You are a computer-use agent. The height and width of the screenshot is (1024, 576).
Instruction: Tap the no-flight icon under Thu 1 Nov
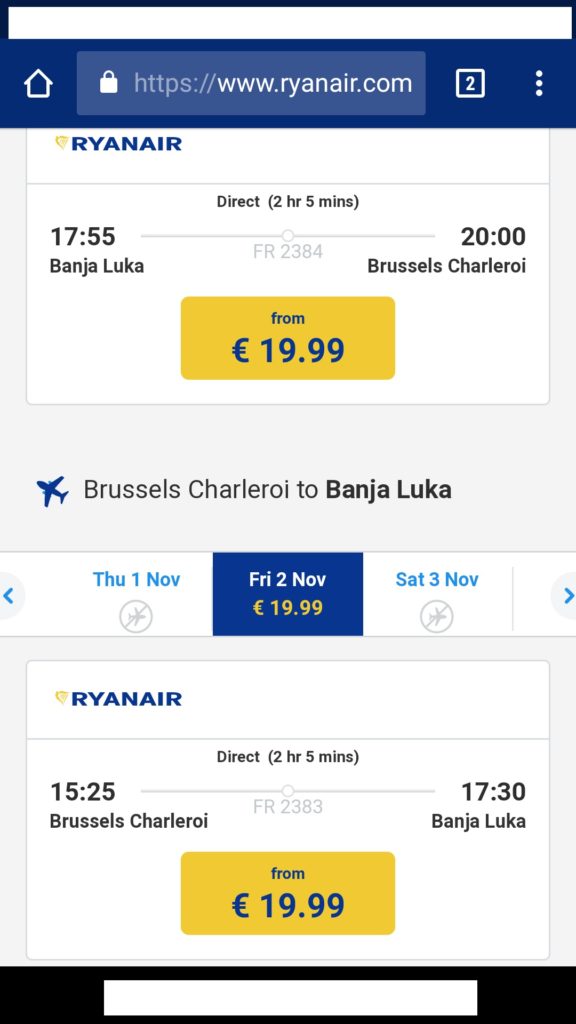pos(136,616)
